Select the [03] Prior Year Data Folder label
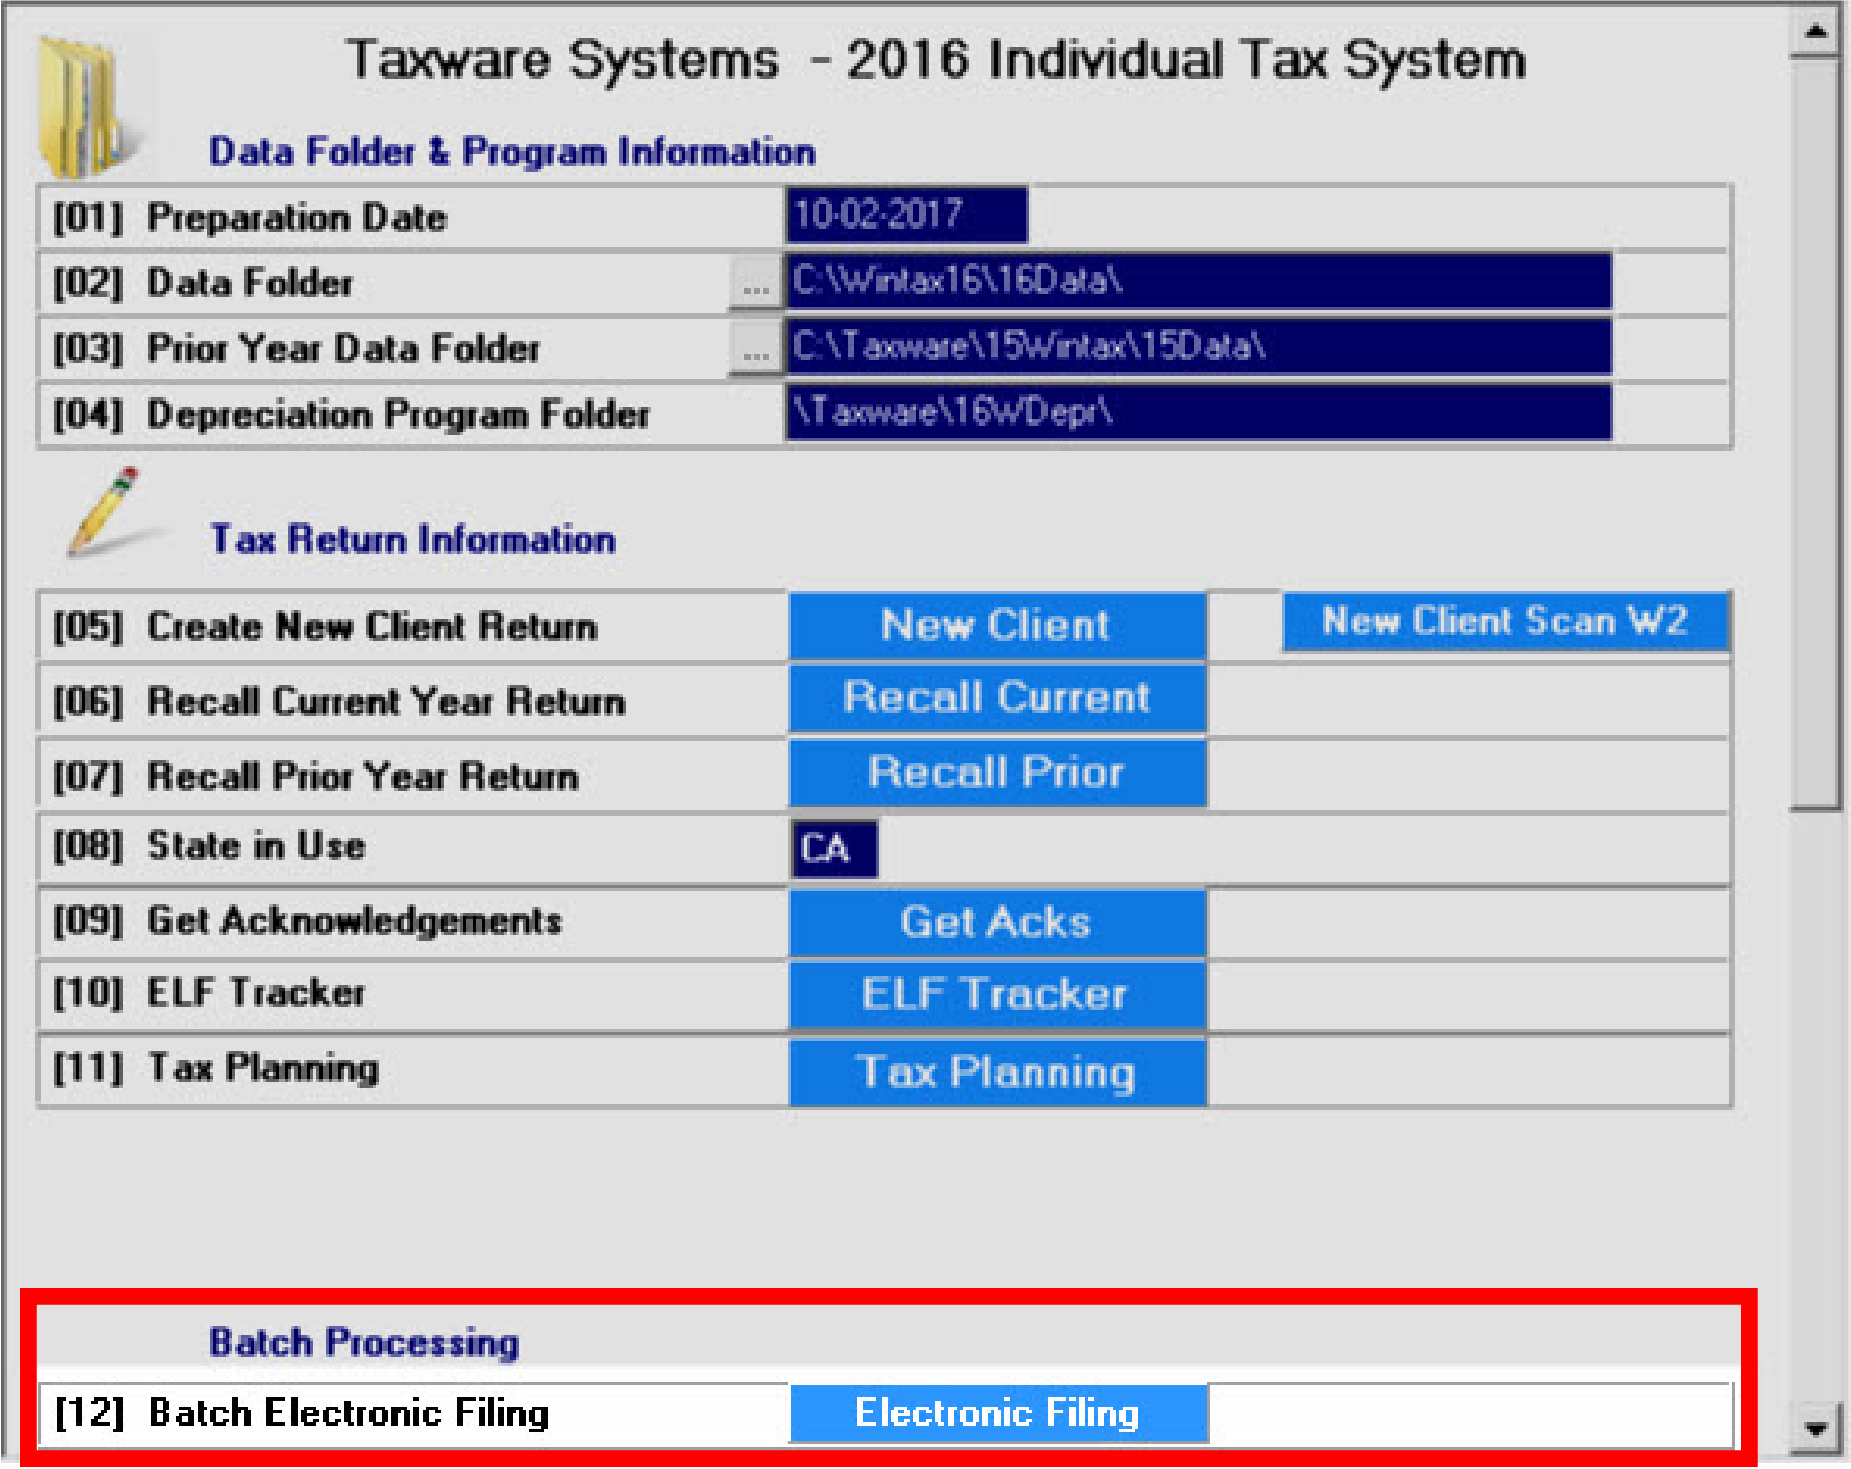Viewport: 1851px width, 1469px height. pos(296,349)
